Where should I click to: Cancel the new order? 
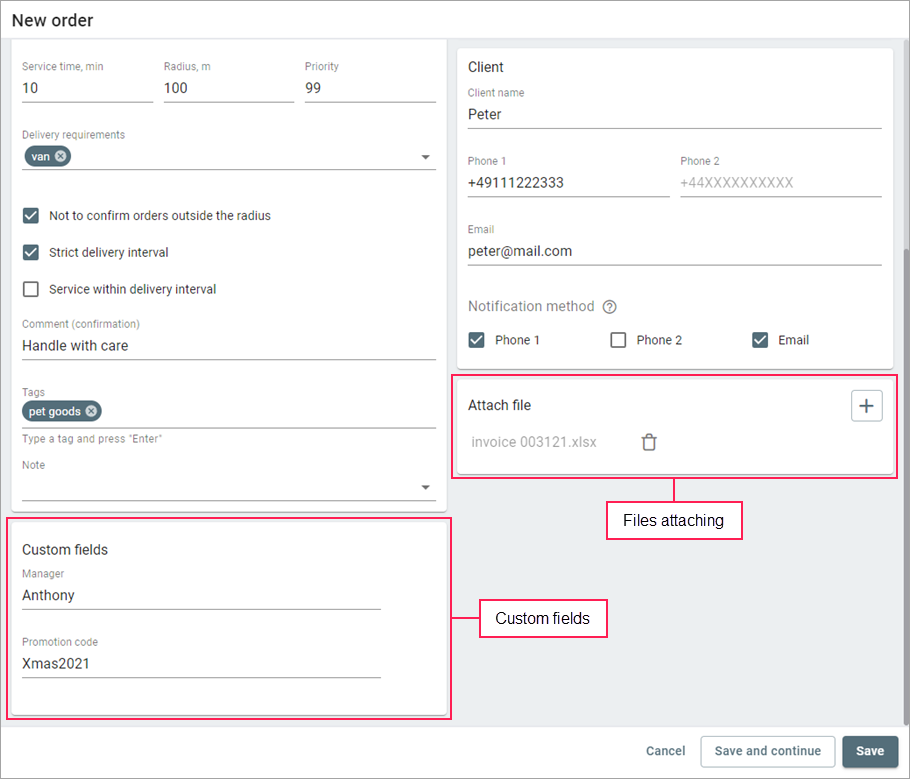click(665, 751)
